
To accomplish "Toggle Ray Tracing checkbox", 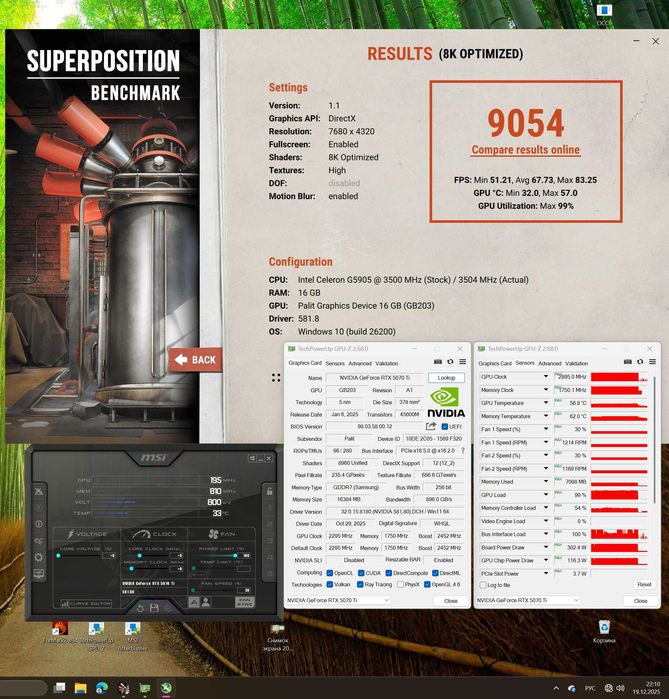I will (360, 584).
